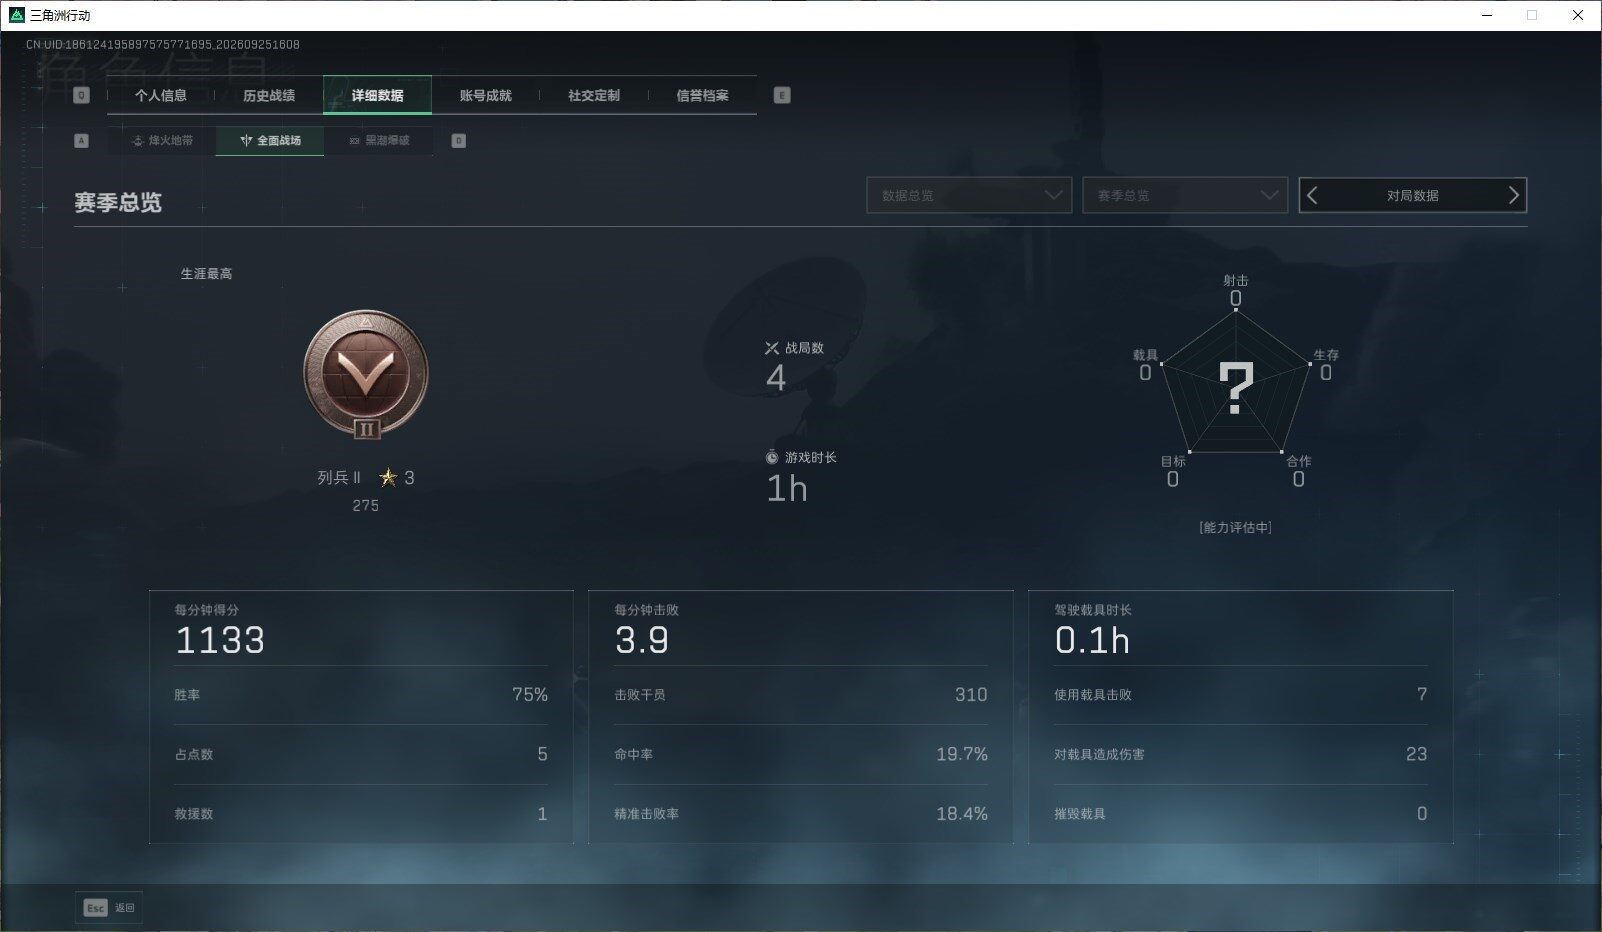Click the left arrow beside 对局数据
Image resolution: width=1602 pixels, height=932 pixels.
(1313, 195)
